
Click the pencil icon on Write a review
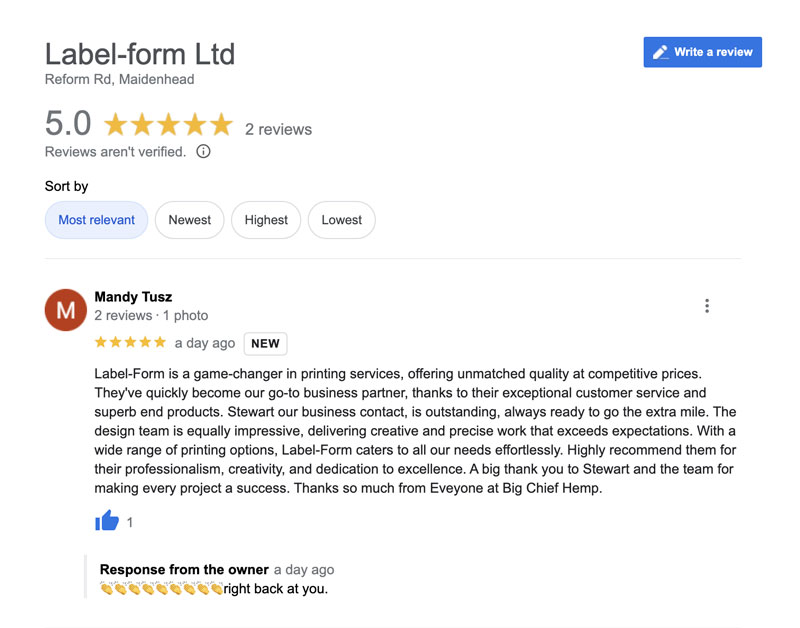(x=661, y=52)
